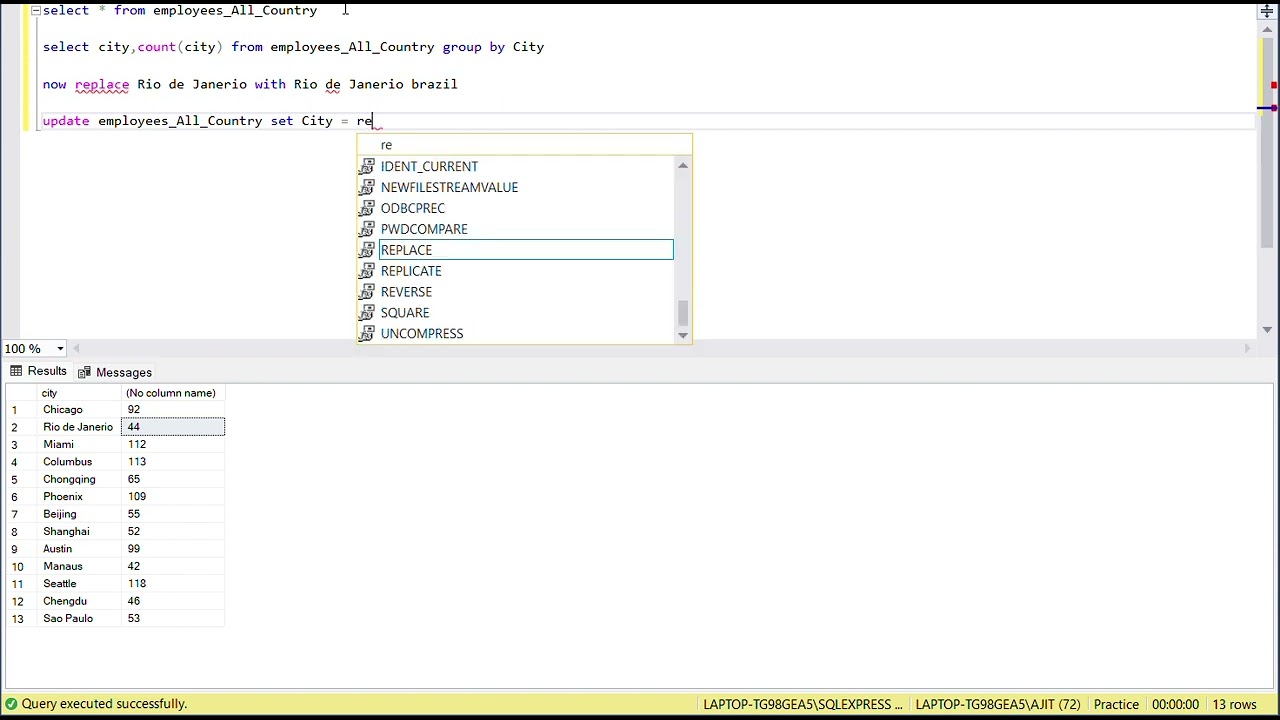Select the Chongqing cell

coord(79,480)
